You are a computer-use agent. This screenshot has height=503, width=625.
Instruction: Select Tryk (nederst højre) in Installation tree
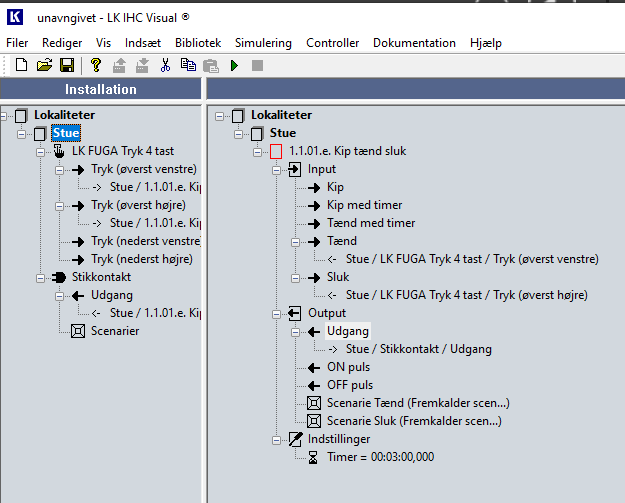click(141, 259)
